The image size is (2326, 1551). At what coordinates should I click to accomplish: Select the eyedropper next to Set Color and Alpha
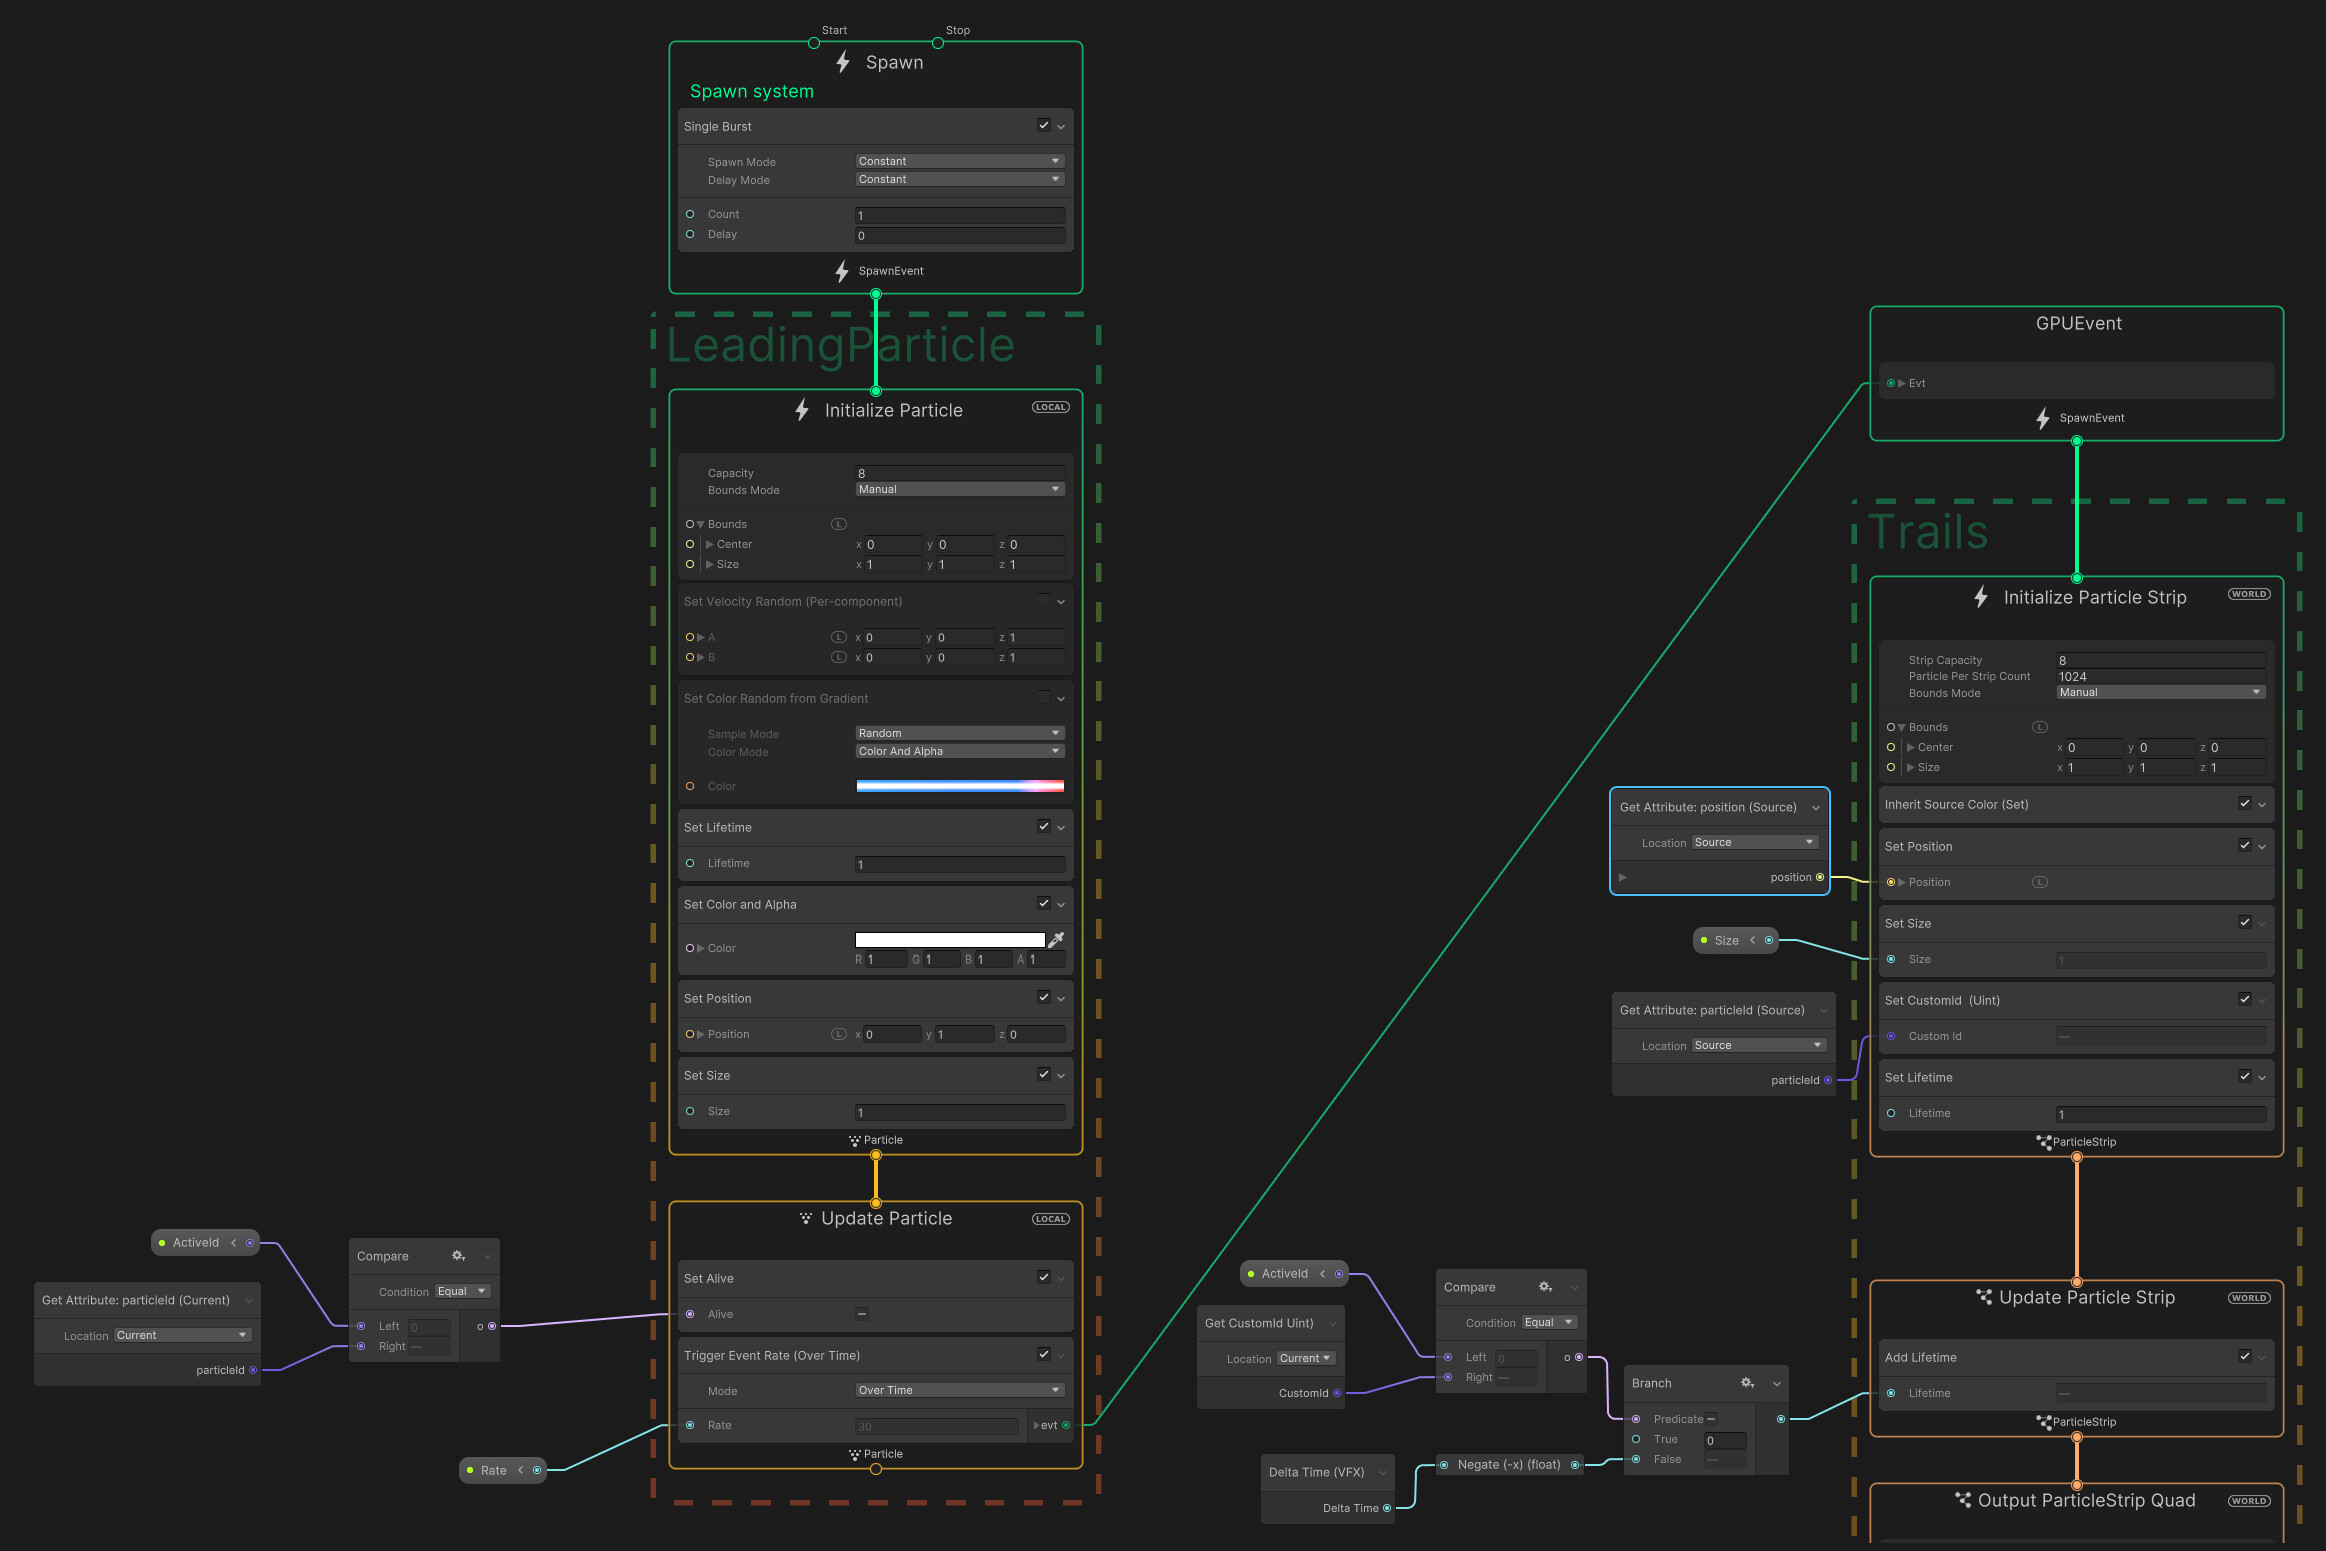(x=1056, y=940)
